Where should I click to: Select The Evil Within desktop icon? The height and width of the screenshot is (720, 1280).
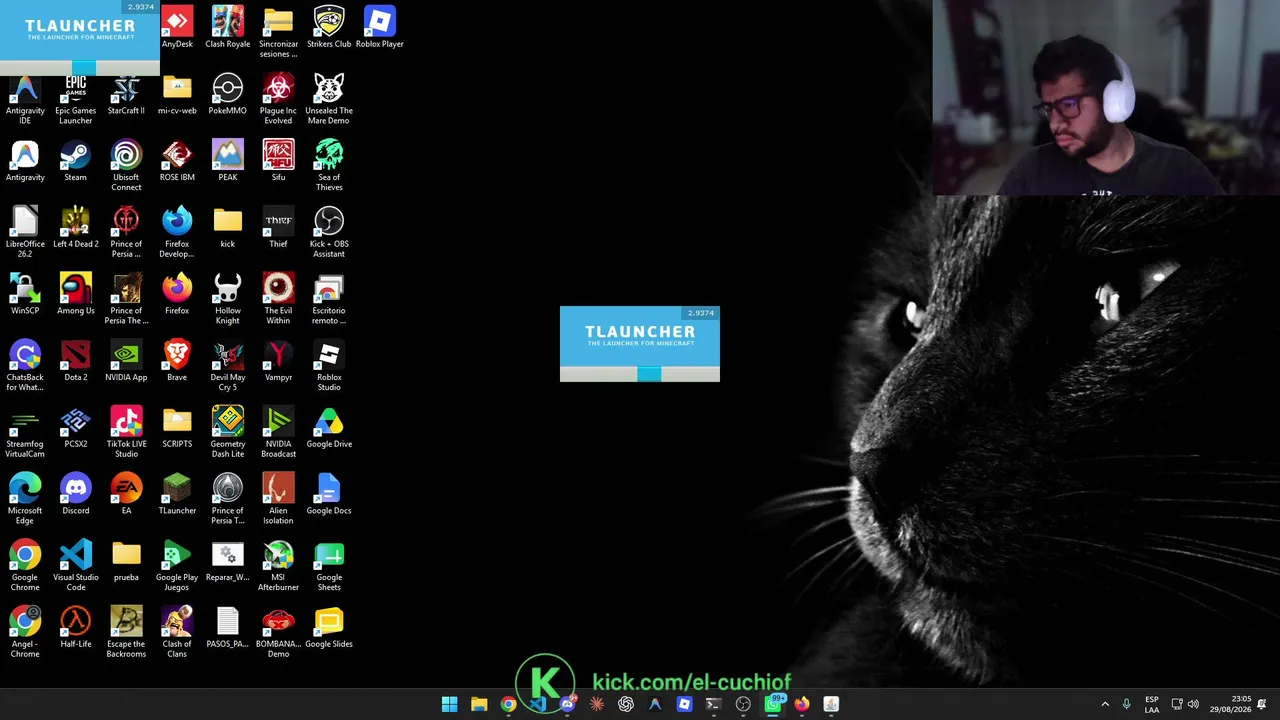[278, 300]
